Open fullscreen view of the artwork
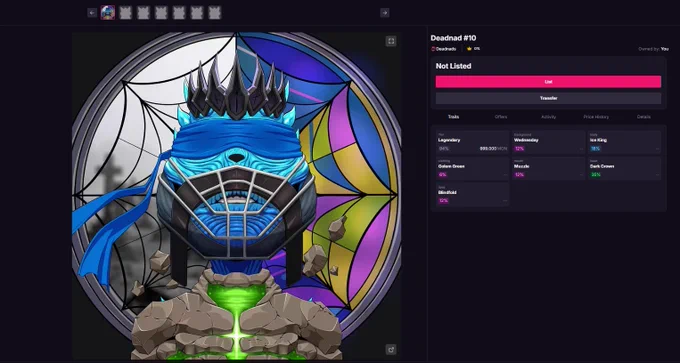Screen dimensions: 680x363 tap(391, 41)
